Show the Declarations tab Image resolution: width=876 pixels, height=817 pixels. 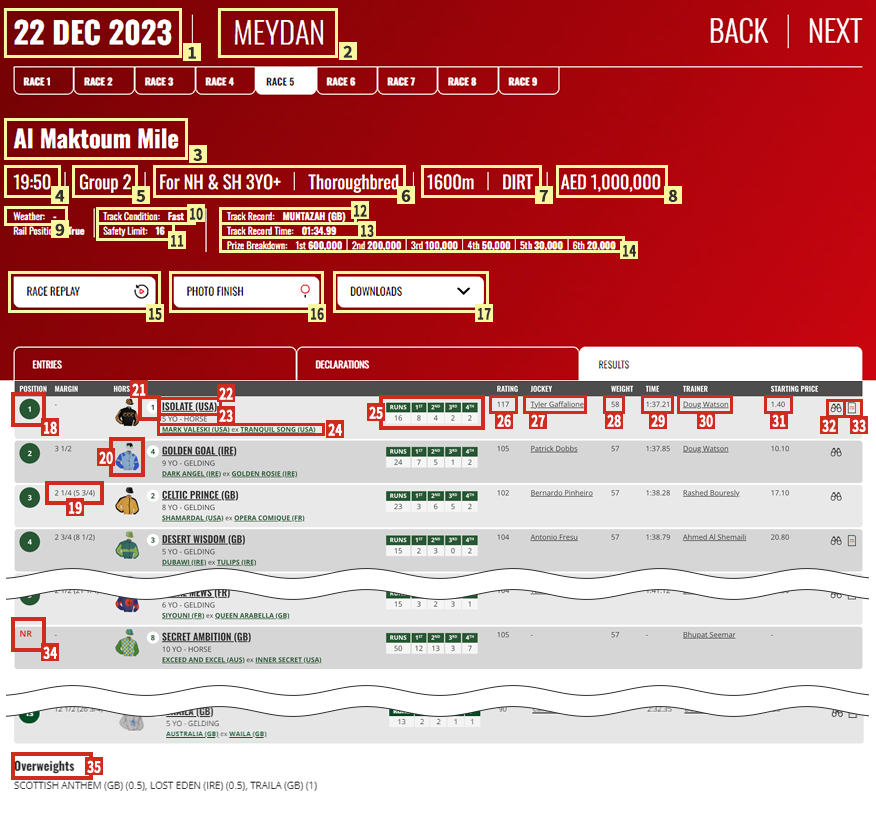436,365
